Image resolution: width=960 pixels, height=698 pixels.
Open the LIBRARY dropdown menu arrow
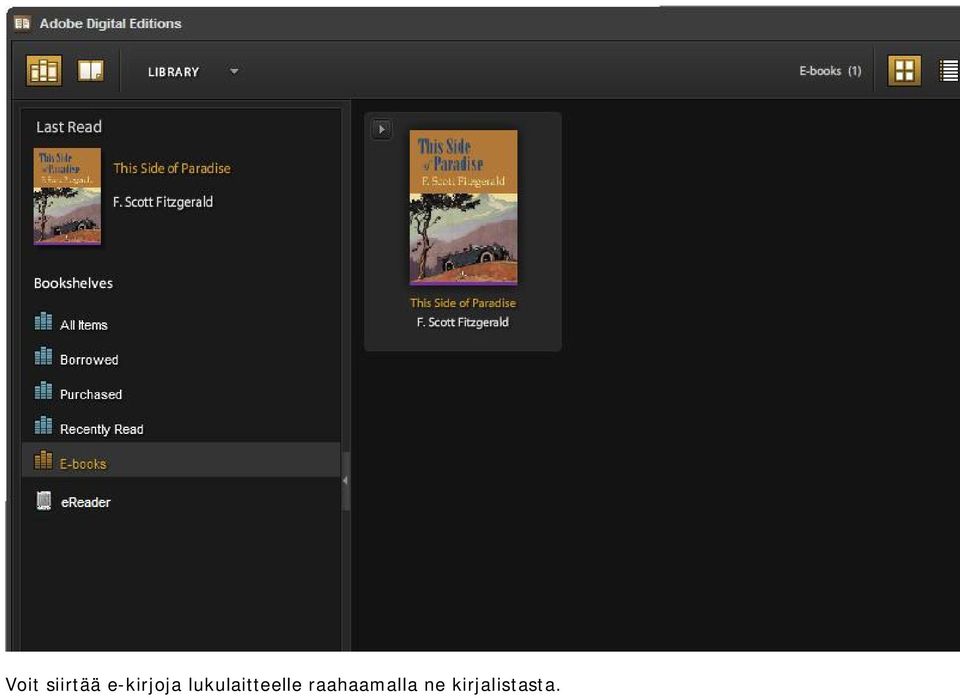tap(234, 71)
